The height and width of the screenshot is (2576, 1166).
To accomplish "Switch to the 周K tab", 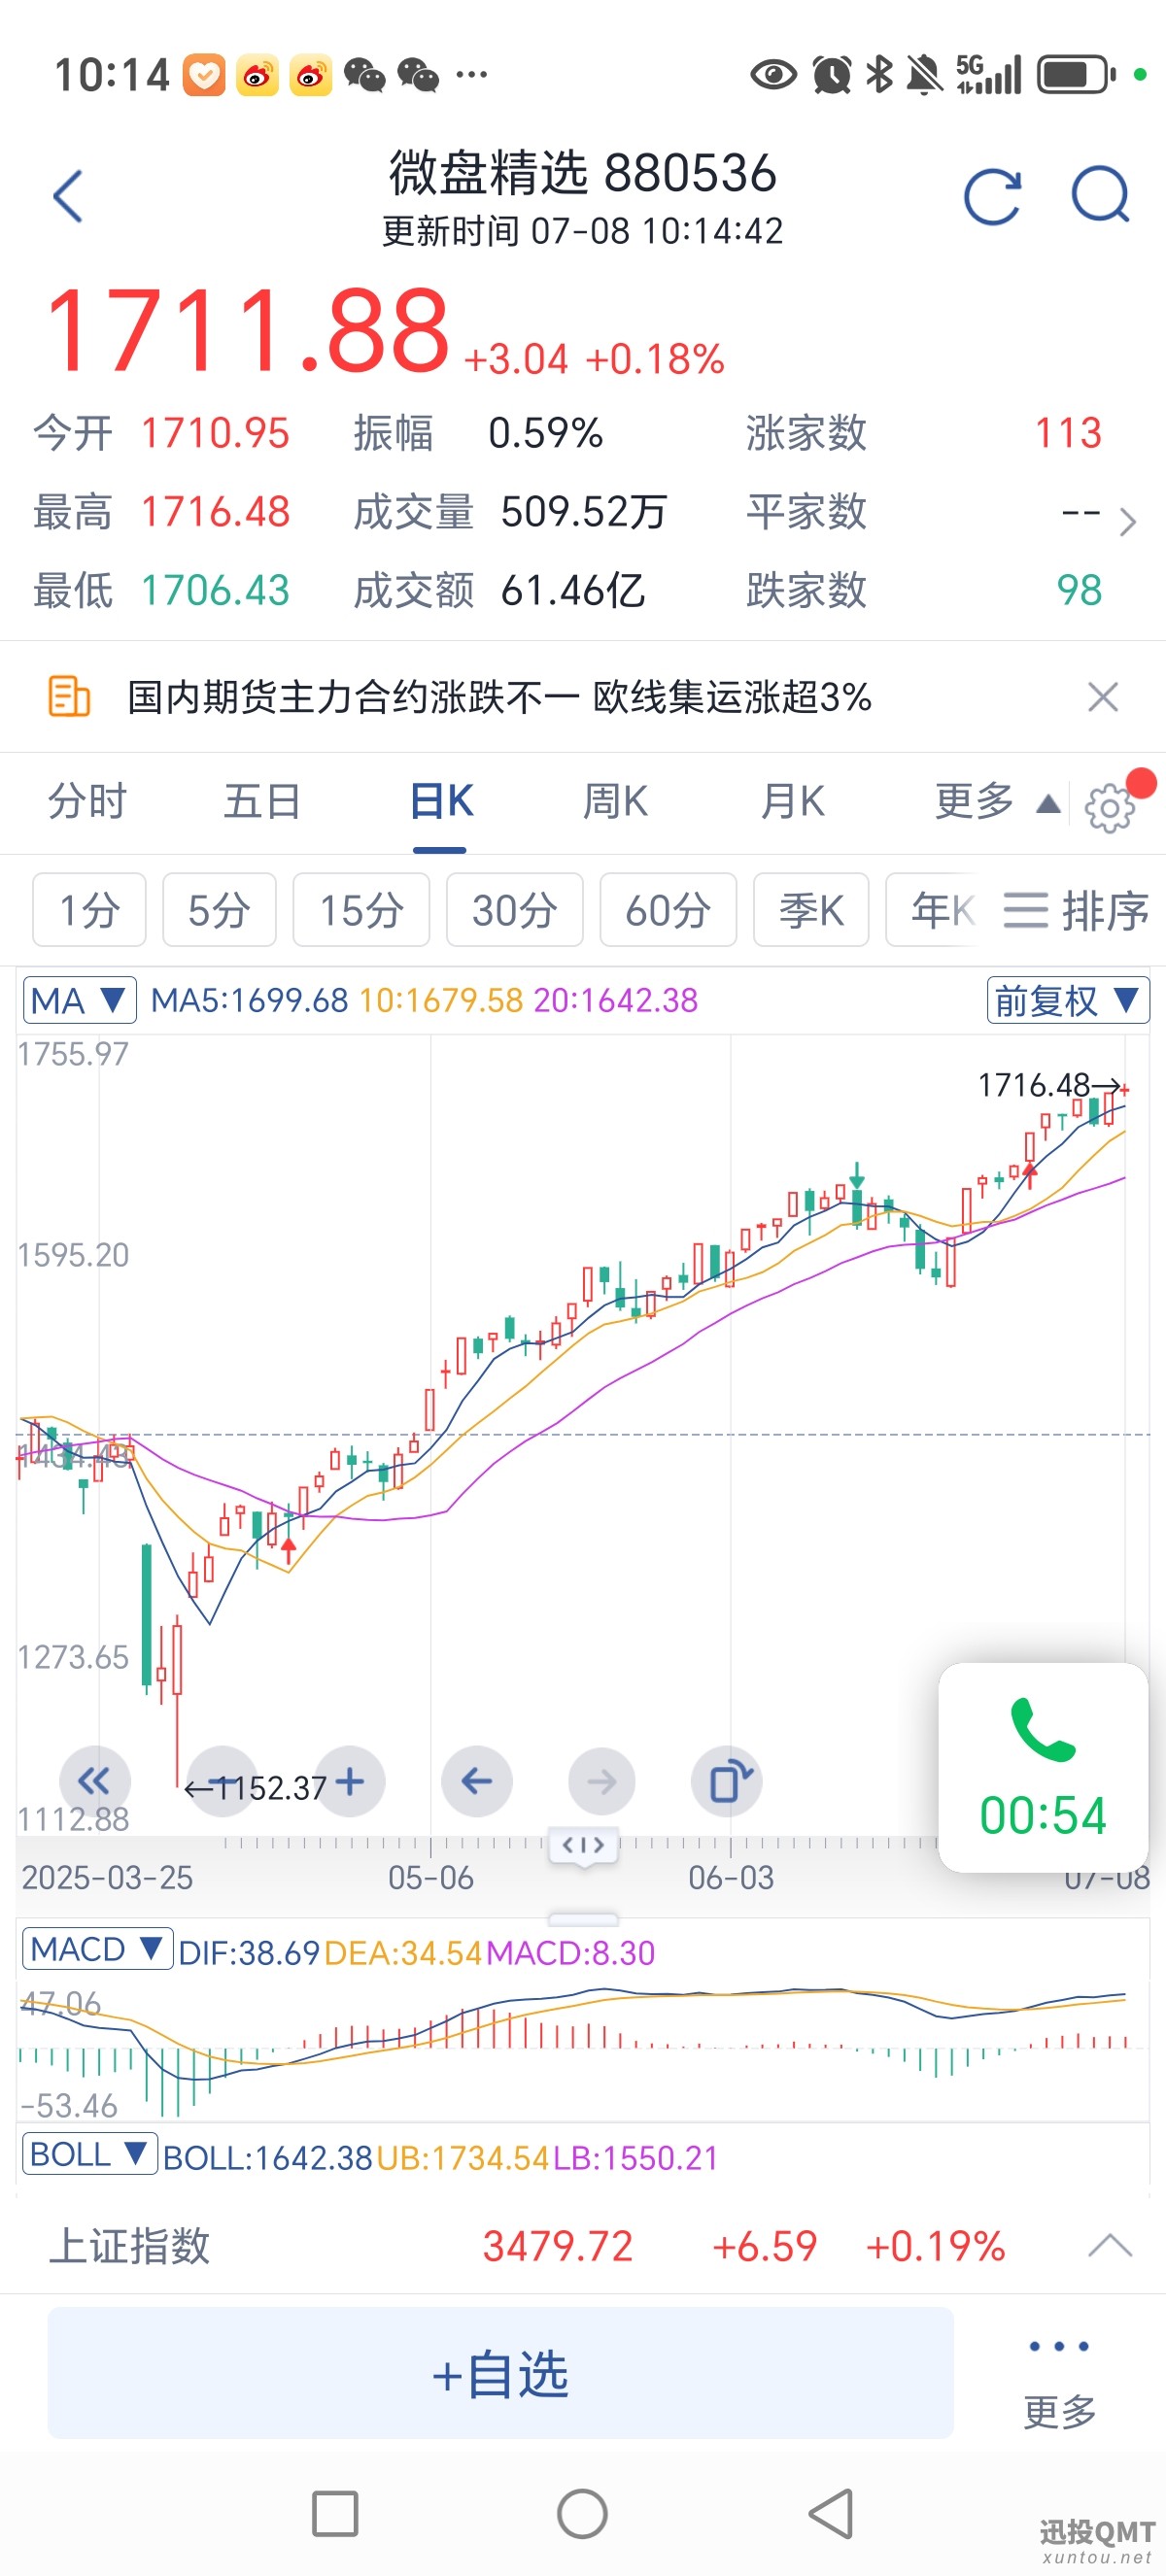I will pos(615,802).
